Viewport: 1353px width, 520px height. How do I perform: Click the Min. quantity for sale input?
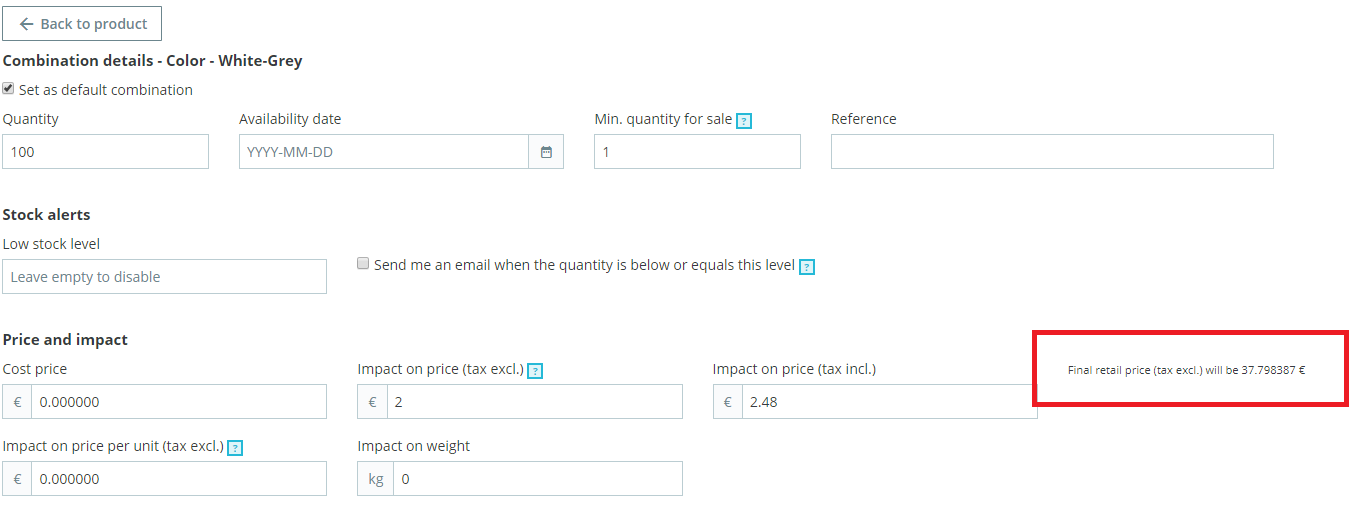[697, 152]
